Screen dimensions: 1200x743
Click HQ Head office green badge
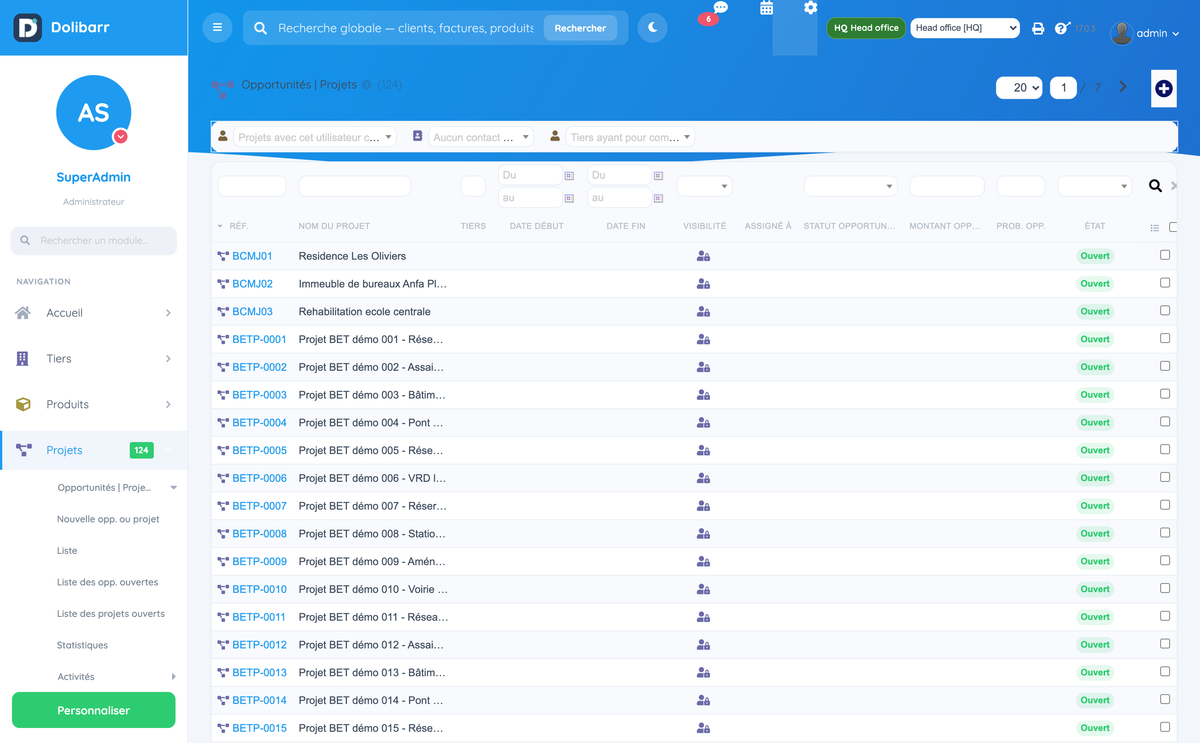point(866,28)
